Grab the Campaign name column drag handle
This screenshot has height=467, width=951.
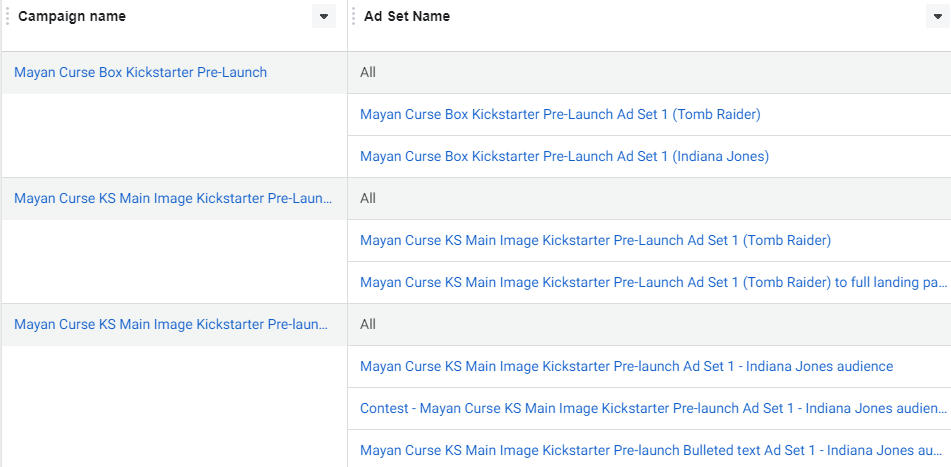[7, 16]
